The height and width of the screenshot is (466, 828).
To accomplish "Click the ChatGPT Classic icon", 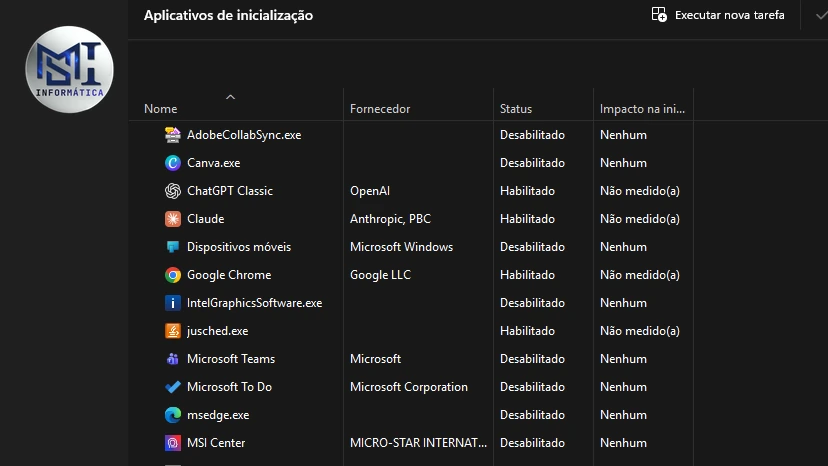I will coord(173,191).
